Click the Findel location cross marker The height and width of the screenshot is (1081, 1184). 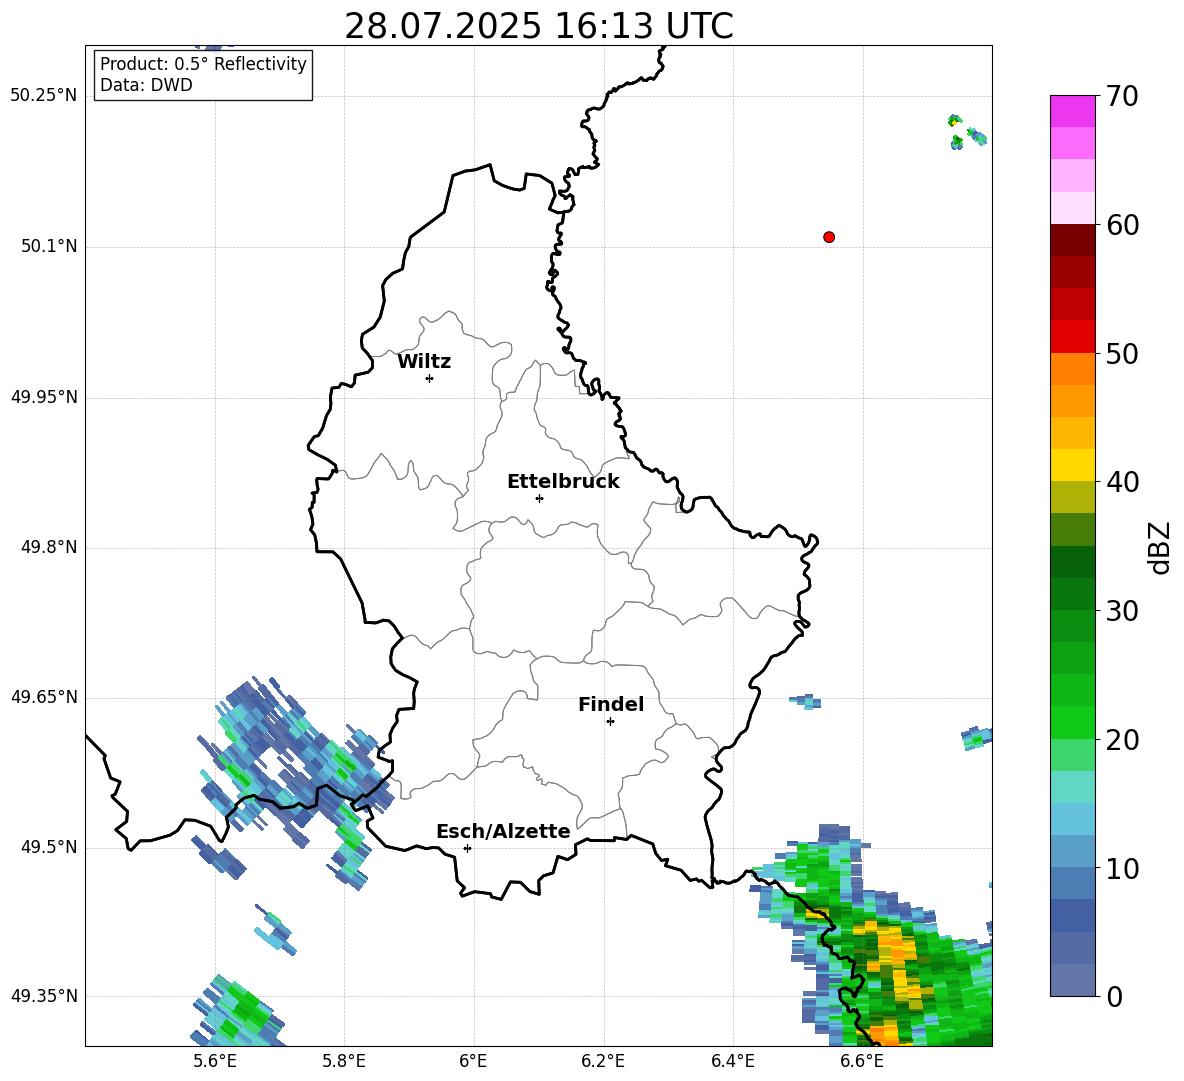610,722
